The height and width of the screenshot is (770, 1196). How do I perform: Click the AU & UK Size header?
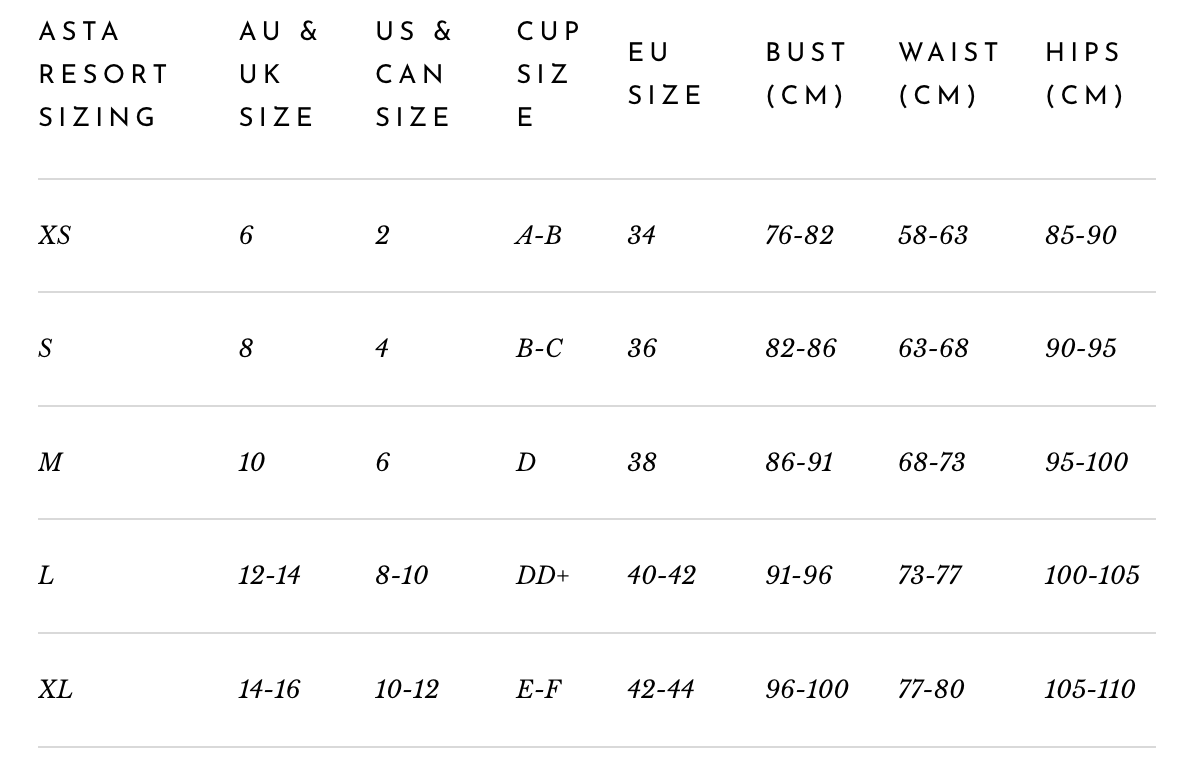point(278,75)
